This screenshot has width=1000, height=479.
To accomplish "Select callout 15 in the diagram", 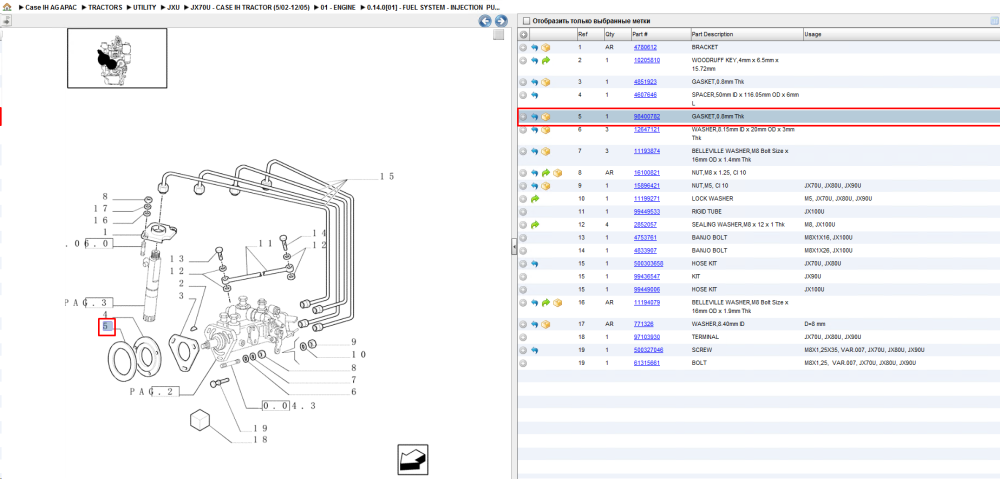I will tap(388, 175).
